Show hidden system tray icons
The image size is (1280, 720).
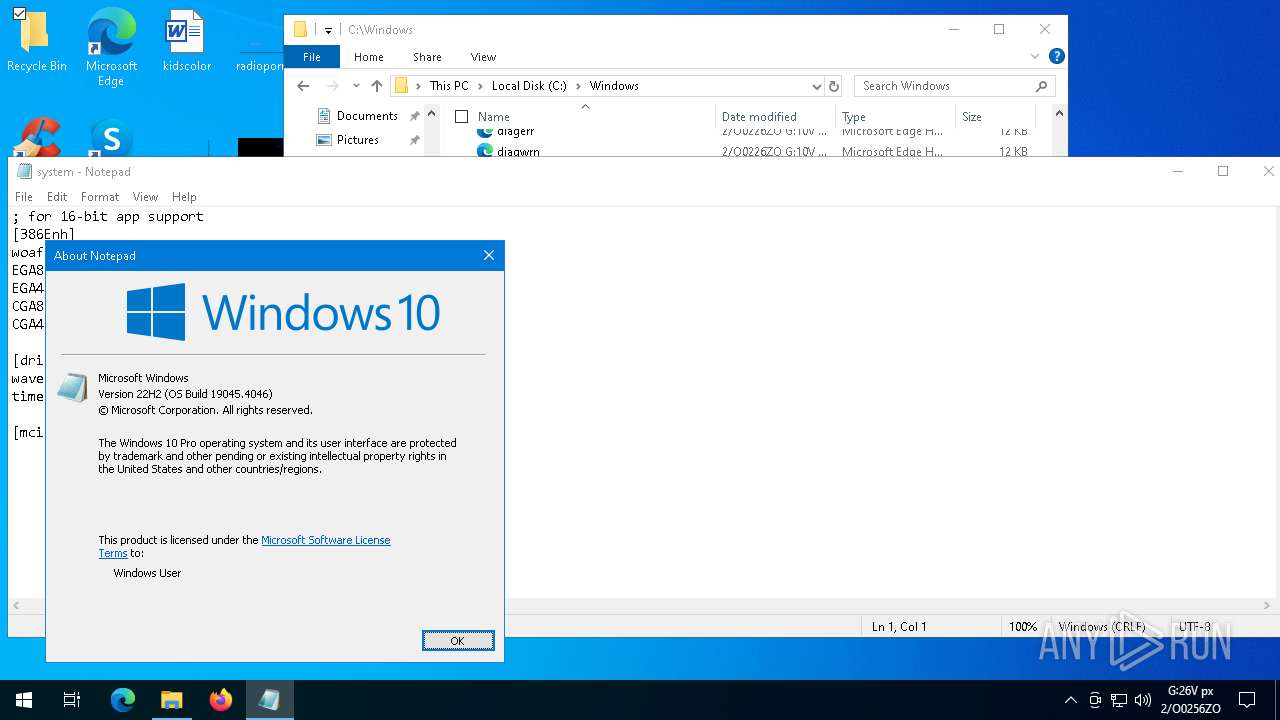(x=1071, y=700)
